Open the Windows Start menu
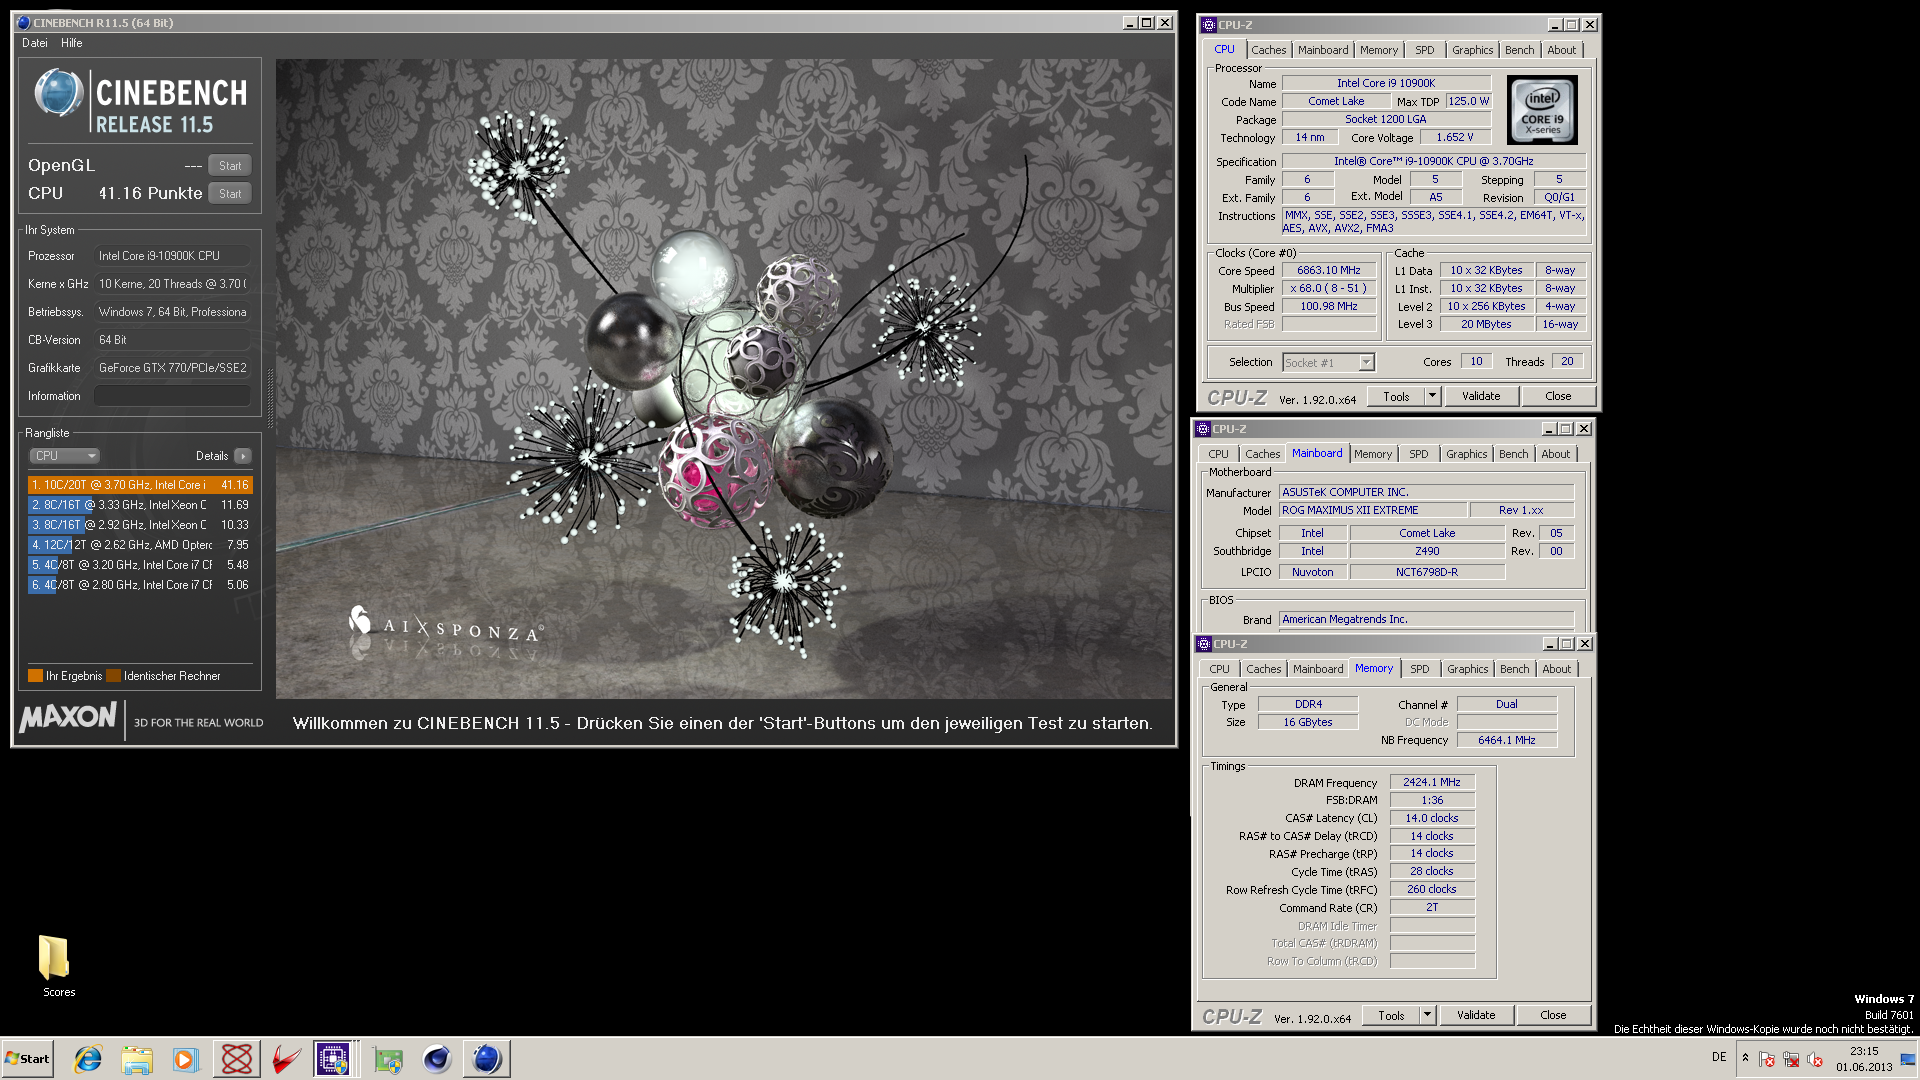 click(28, 1059)
